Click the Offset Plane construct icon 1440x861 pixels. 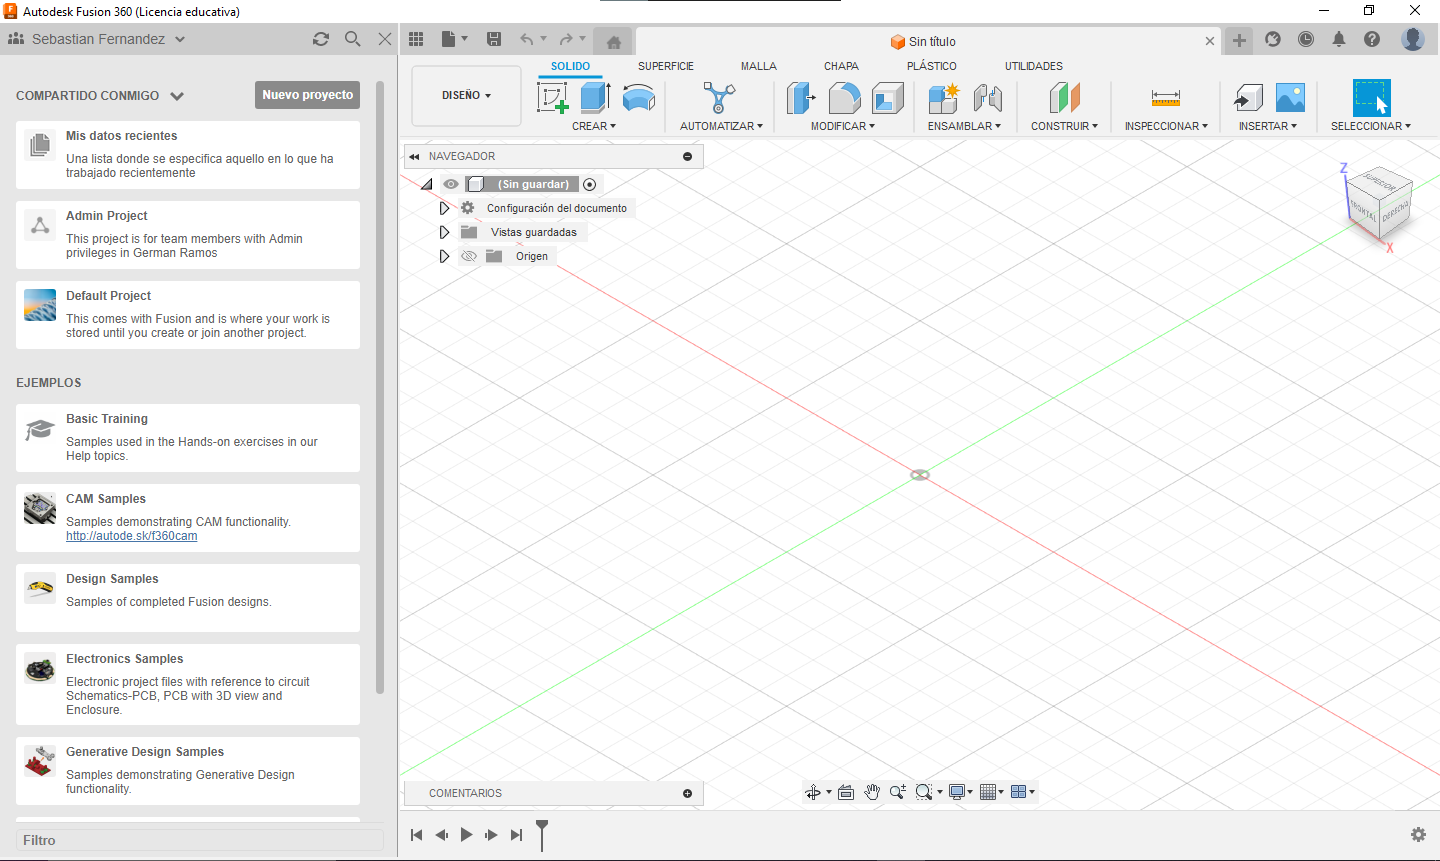click(1065, 98)
